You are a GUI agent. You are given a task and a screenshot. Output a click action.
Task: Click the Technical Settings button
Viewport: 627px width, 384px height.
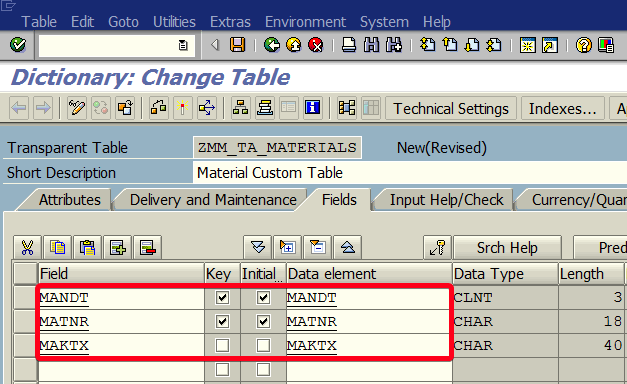click(451, 108)
